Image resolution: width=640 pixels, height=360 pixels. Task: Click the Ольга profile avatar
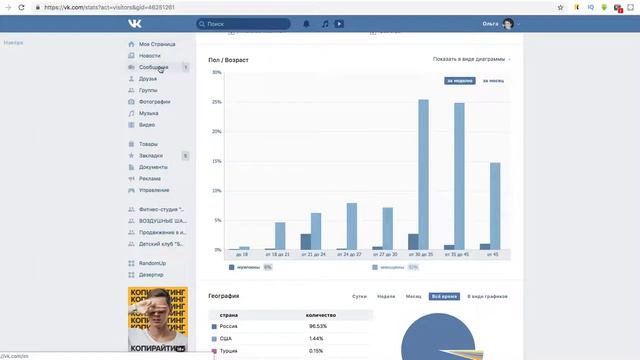pos(508,24)
